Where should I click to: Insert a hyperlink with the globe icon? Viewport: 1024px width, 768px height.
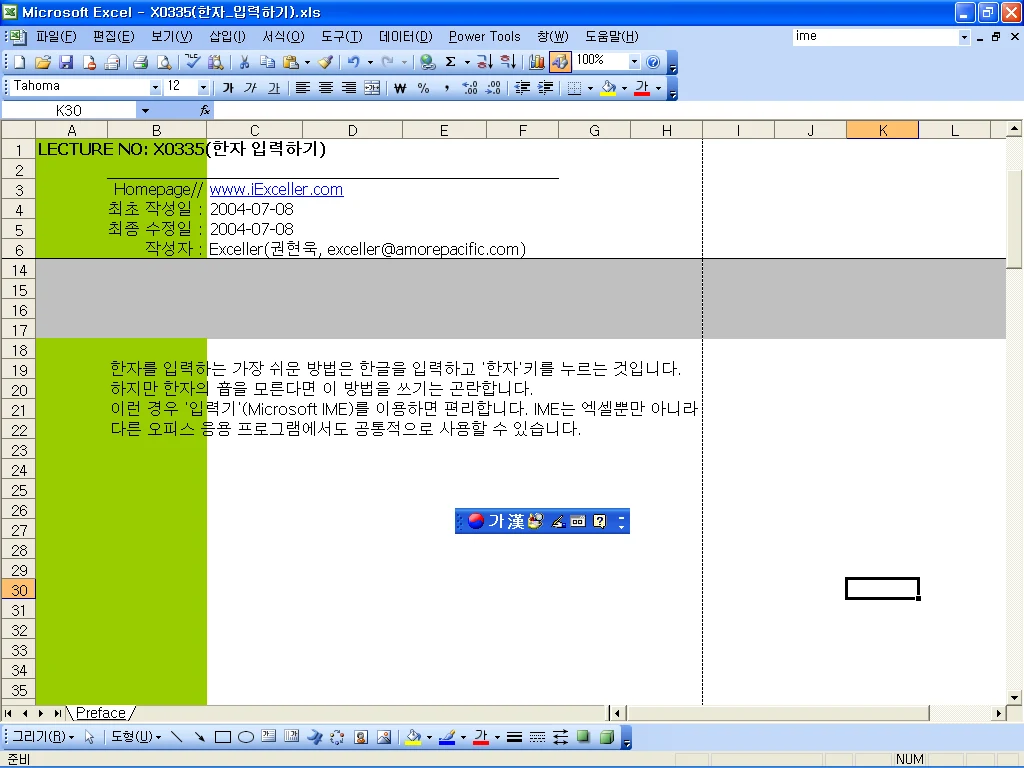(428, 62)
